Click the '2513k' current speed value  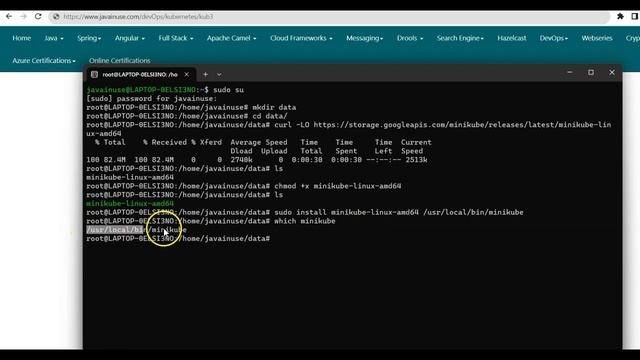pos(416,160)
